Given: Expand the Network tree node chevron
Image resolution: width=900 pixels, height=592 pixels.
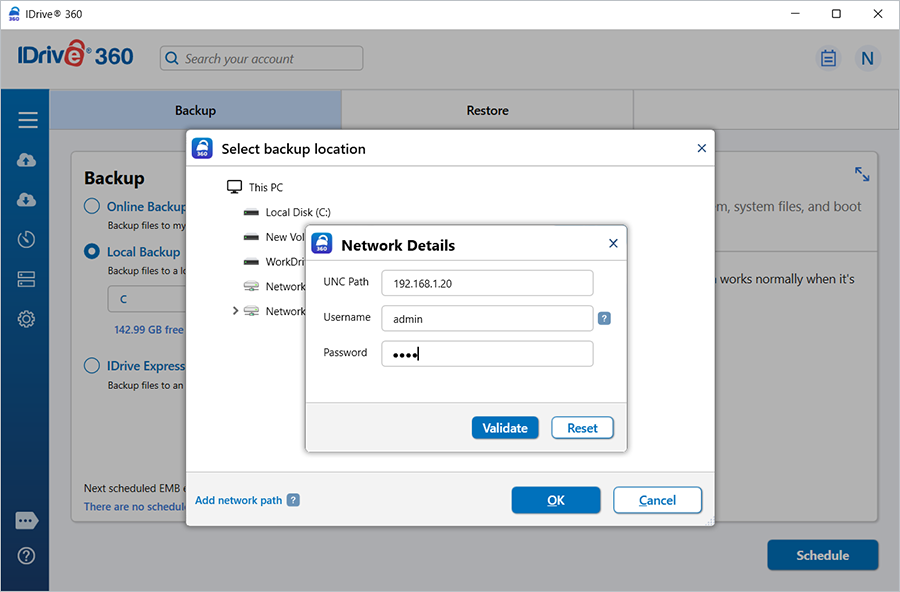Looking at the screenshot, I should click(236, 311).
